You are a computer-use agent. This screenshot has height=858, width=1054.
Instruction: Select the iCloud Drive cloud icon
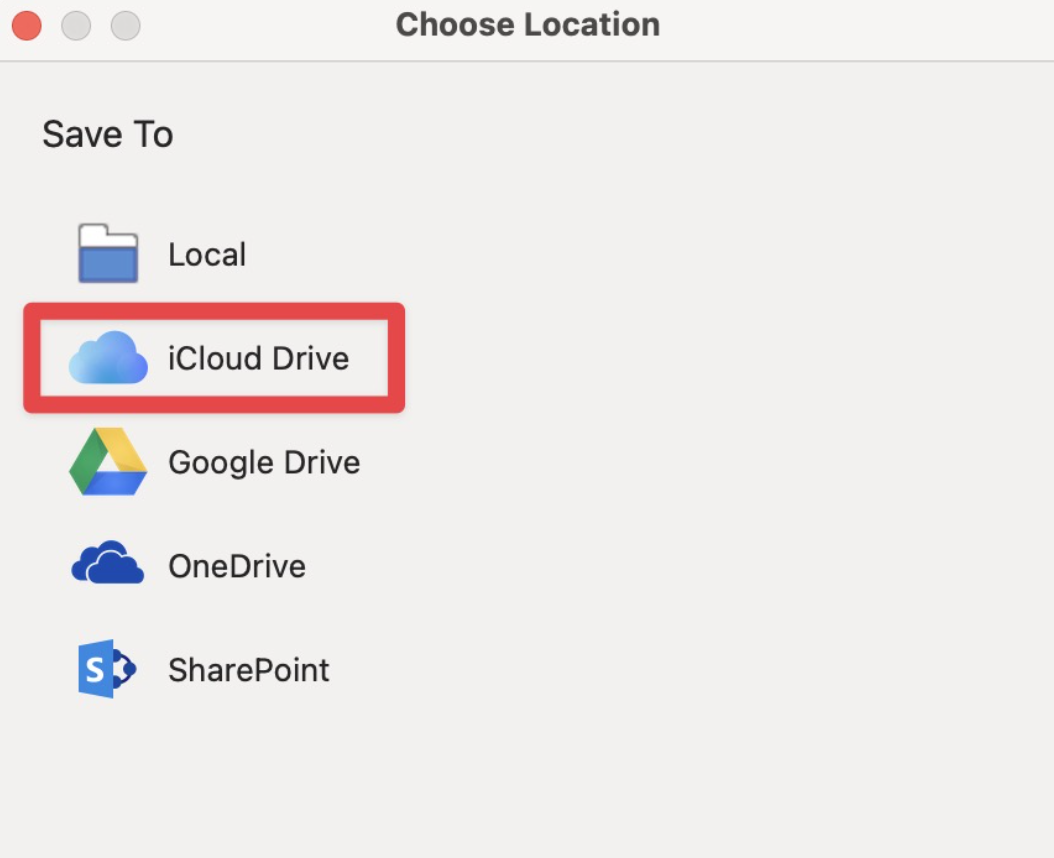click(108, 358)
